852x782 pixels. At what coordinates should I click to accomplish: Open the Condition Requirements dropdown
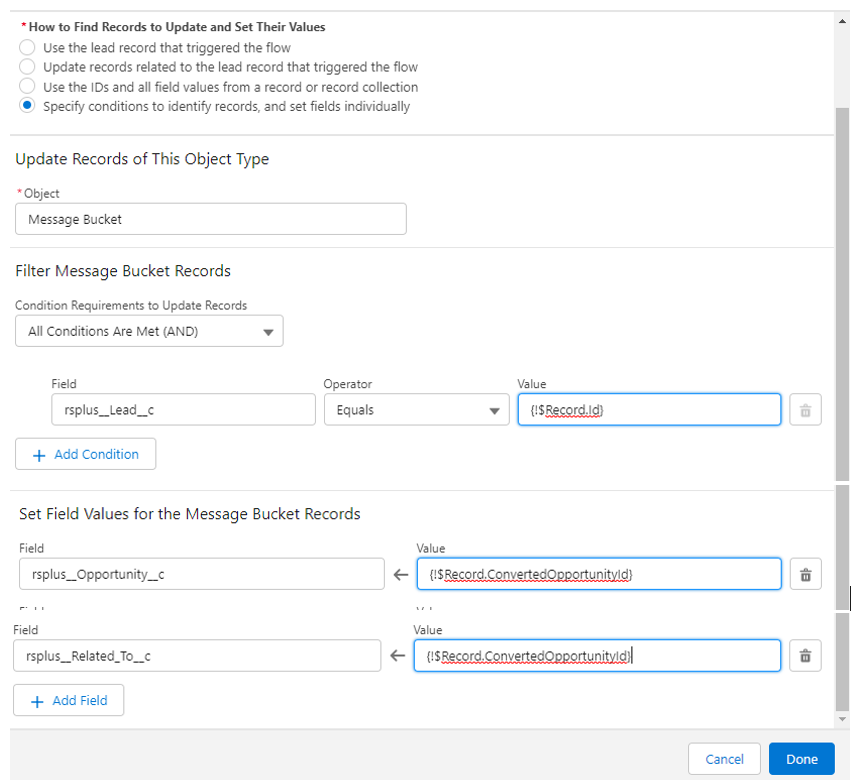pos(149,332)
